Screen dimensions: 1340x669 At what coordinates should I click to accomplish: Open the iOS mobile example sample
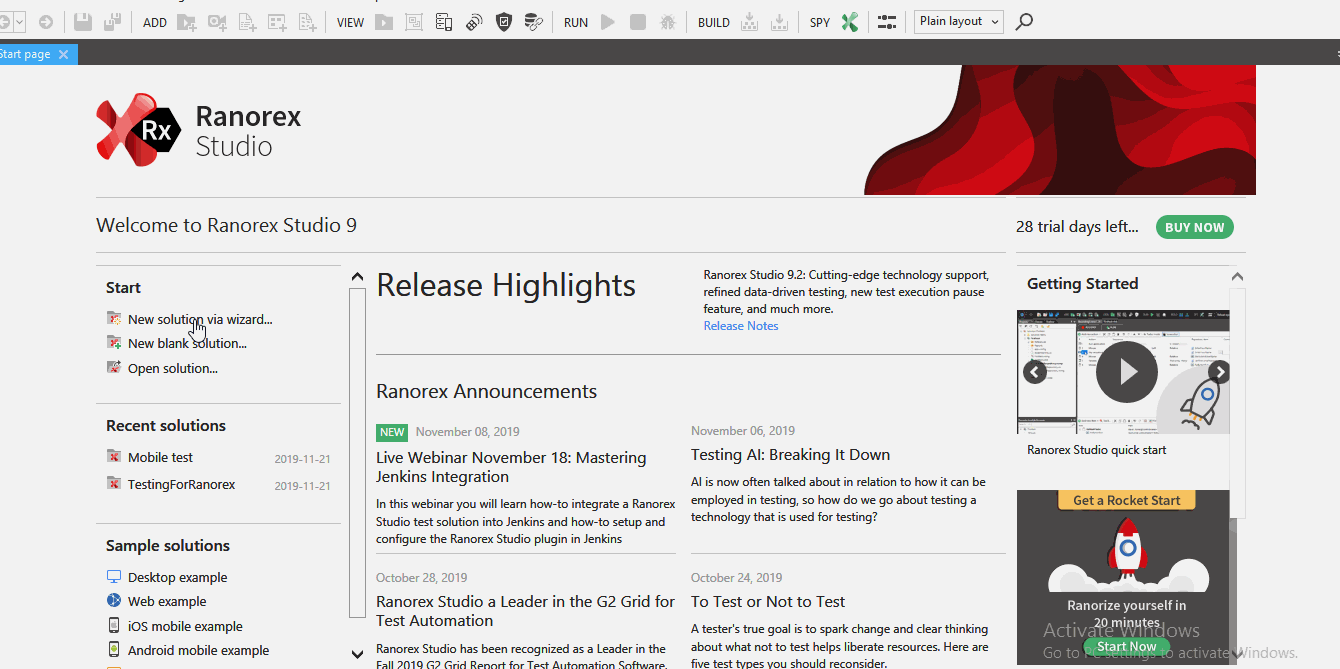[185, 627]
